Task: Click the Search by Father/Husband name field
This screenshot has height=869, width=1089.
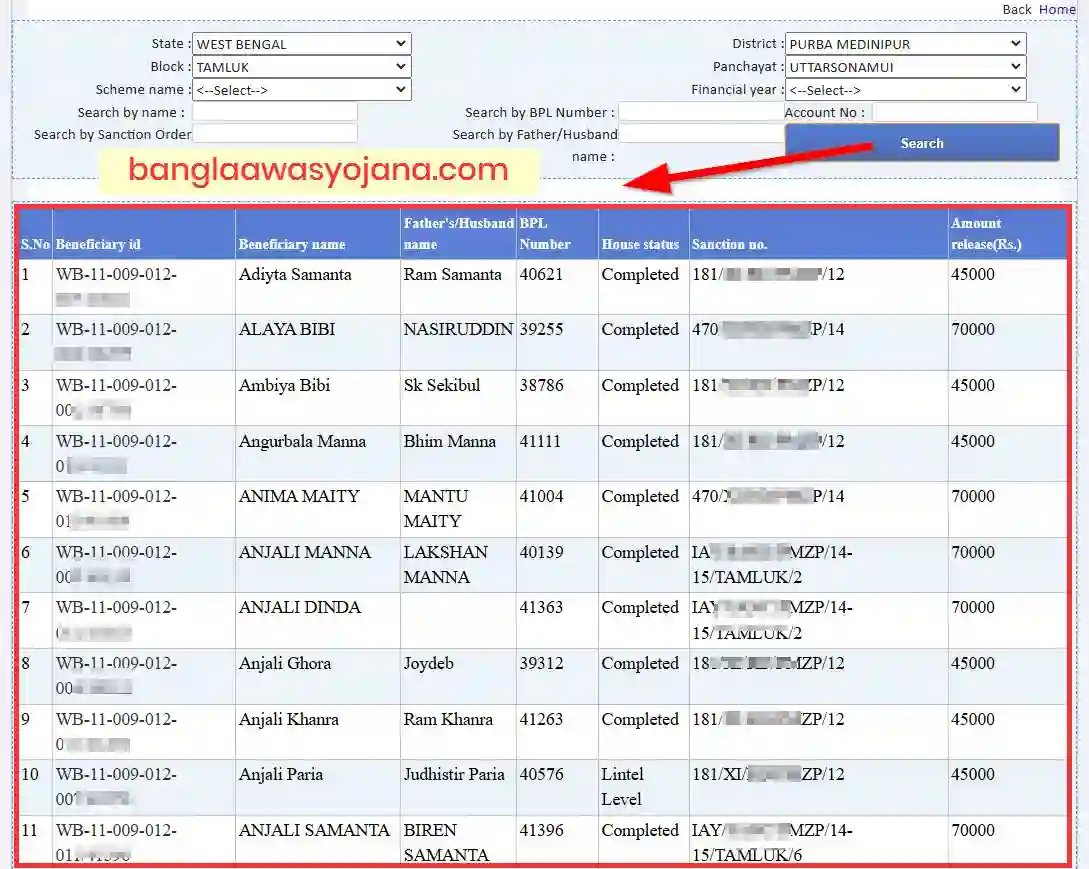Action: pyautogui.click(x=701, y=133)
